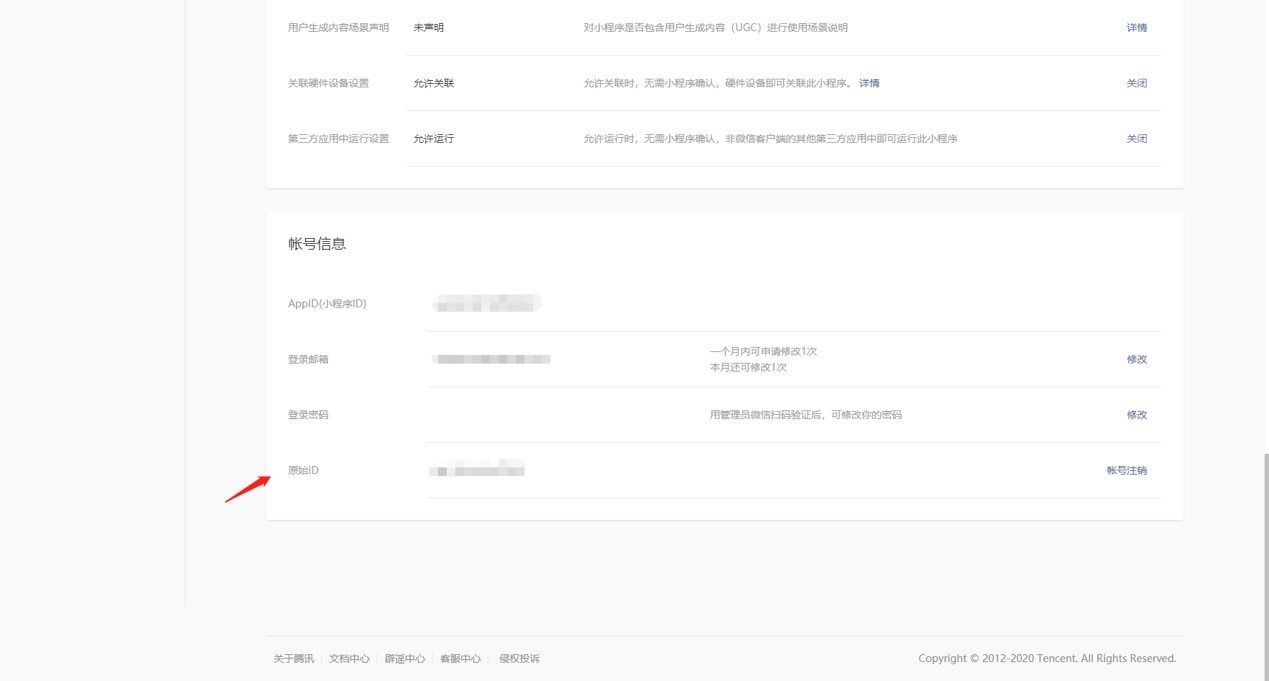
Task: Open inline 详情 link in hardware association description
Action: (x=869, y=83)
